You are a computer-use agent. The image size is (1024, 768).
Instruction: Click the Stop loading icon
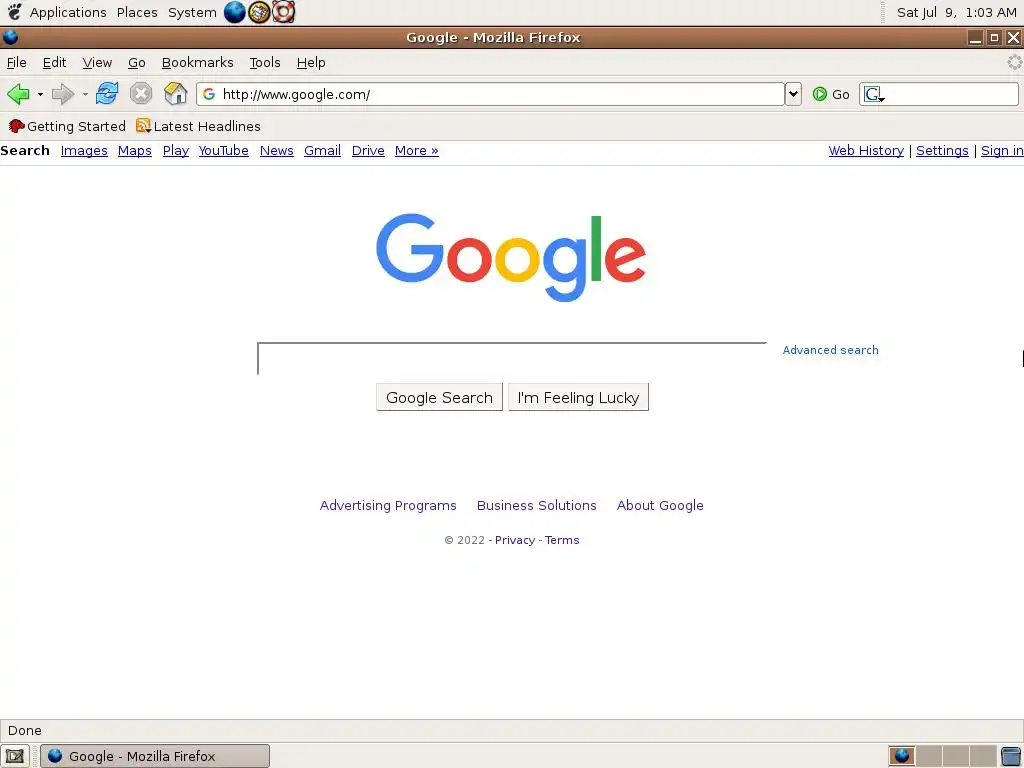[140, 93]
